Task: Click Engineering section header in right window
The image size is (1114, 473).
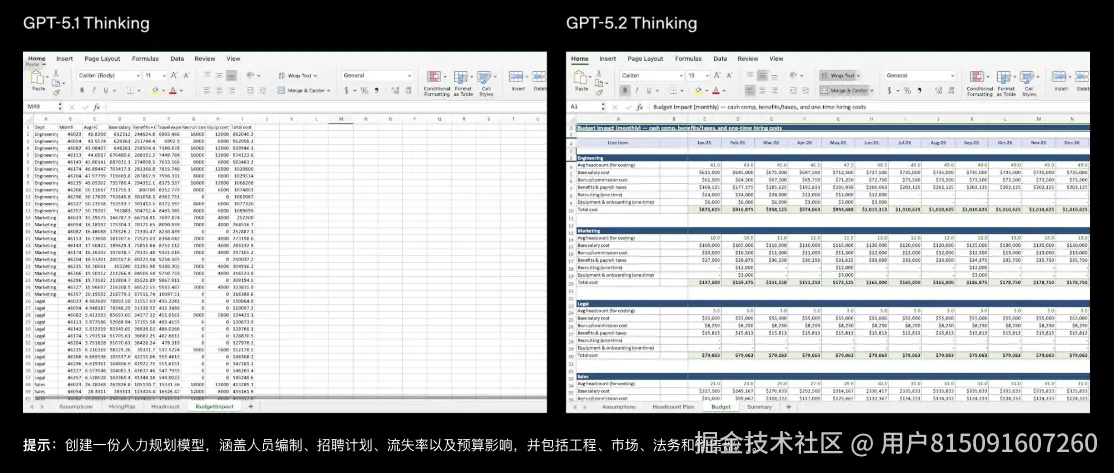Action: coord(832,158)
